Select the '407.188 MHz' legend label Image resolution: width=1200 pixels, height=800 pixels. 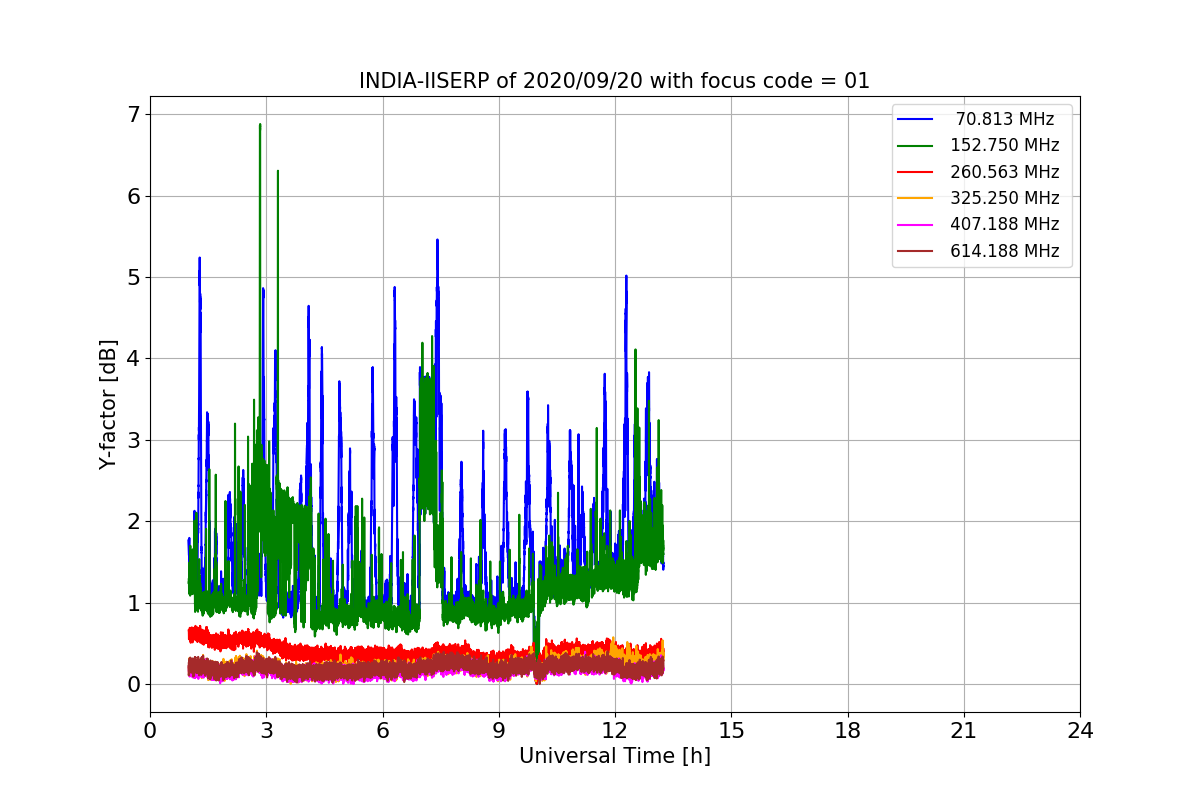(1005, 224)
